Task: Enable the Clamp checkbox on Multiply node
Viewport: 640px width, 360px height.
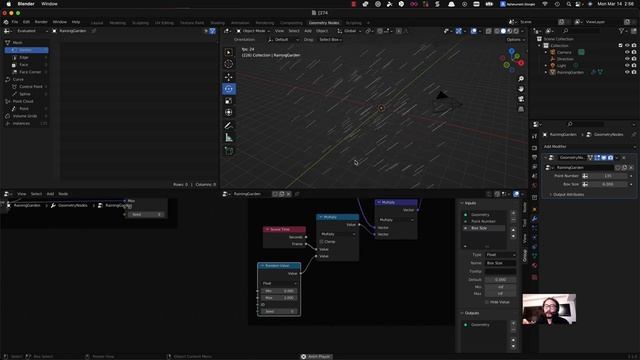Action: tap(322, 242)
